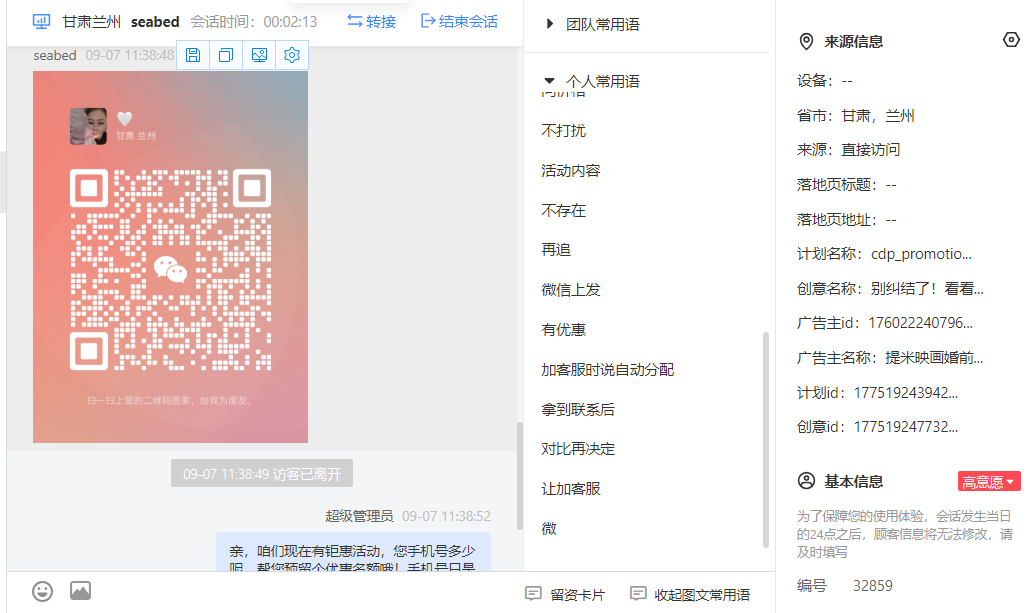Screen dimensions: 1035x613
Task: Click 结束会话 to end conversation
Action: (x=459, y=22)
